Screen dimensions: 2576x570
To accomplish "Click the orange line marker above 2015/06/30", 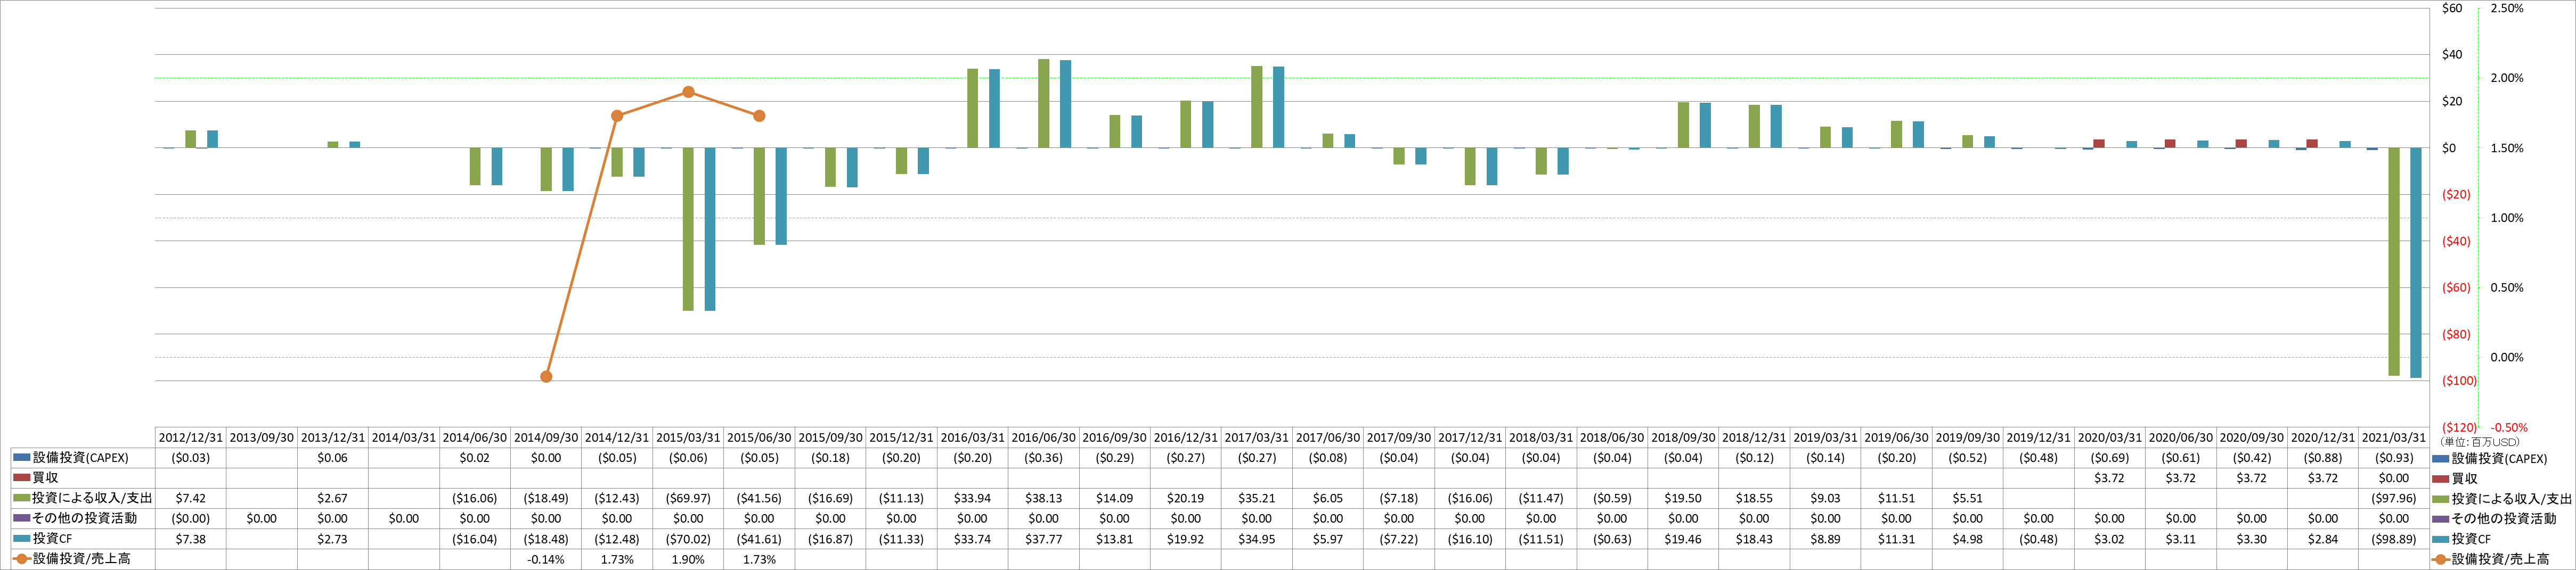I will pyautogui.click(x=759, y=116).
